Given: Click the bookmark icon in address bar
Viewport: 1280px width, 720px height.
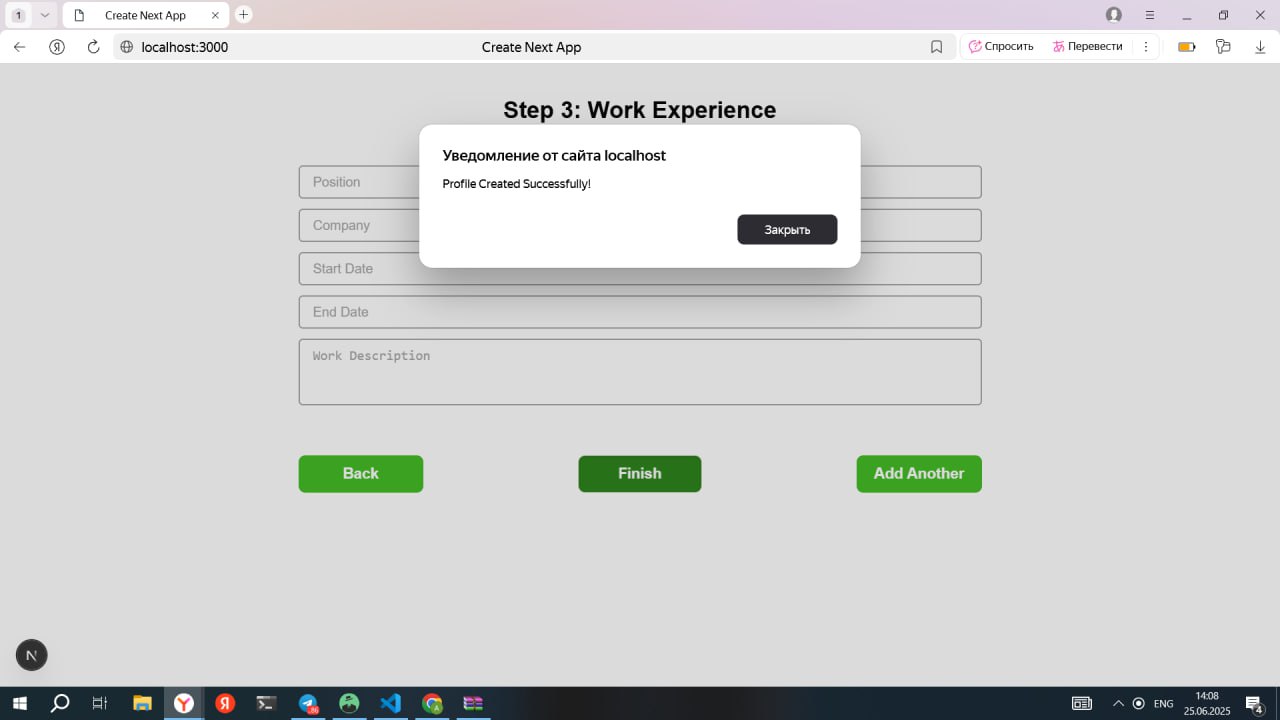Looking at the screenshot, I should click(937, 46).
